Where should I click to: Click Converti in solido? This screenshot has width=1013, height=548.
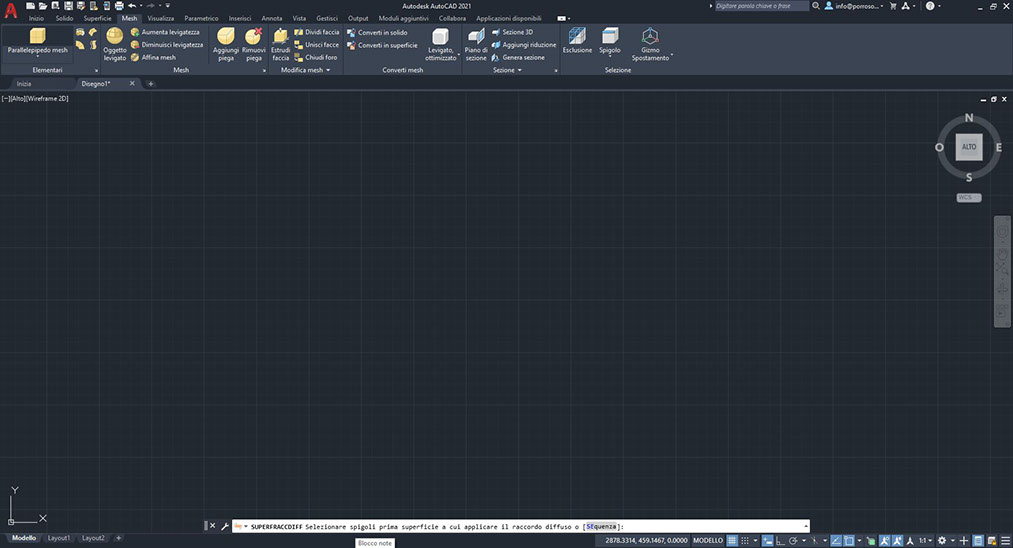click(377, 32)
